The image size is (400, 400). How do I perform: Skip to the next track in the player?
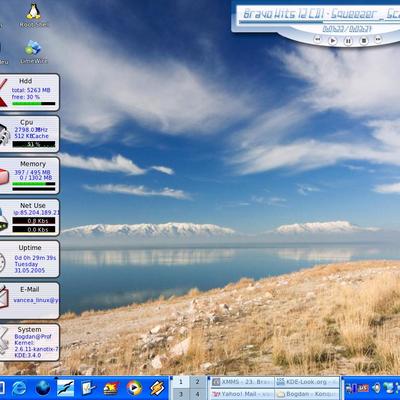(378, 39)
